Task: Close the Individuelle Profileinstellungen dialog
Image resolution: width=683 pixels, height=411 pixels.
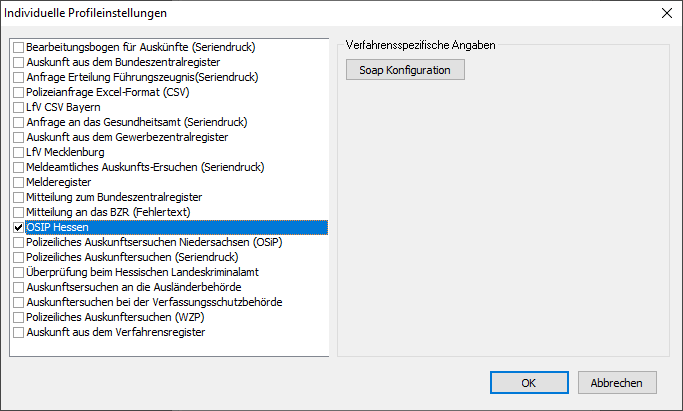Action: click(x=666, y=13)
